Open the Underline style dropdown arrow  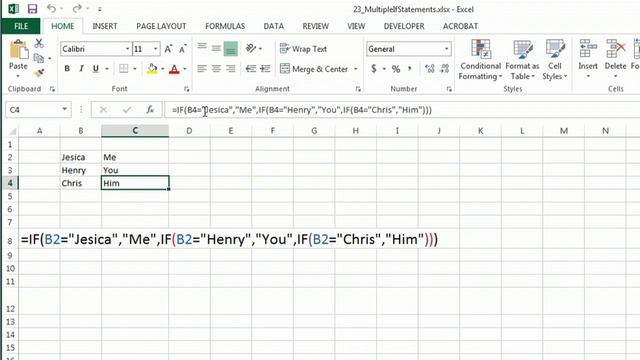coord(107,69)
